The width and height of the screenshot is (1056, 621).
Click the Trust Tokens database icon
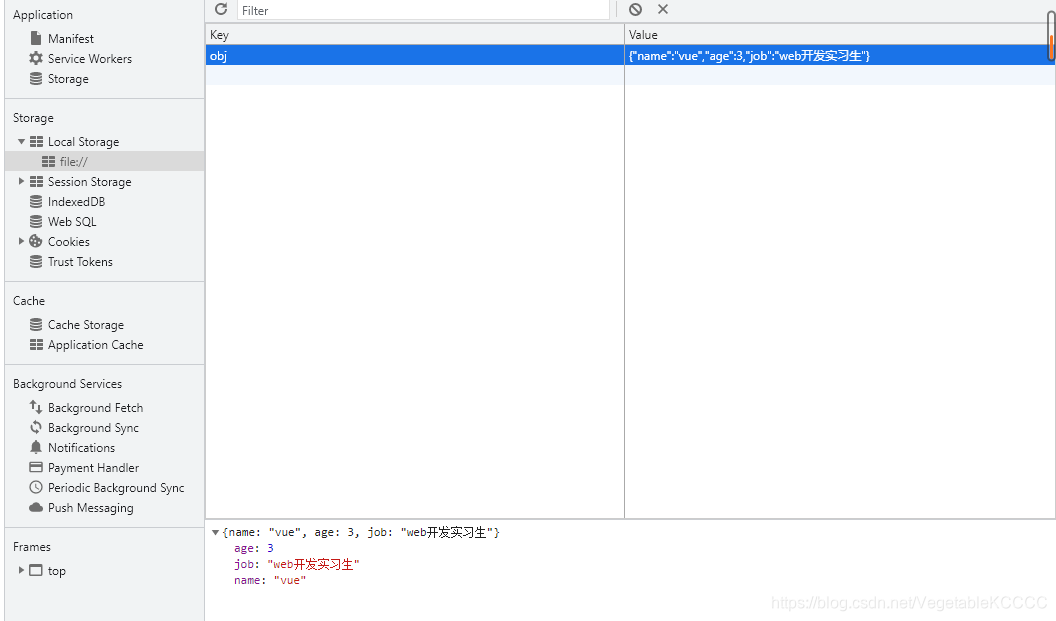[36, 261]
